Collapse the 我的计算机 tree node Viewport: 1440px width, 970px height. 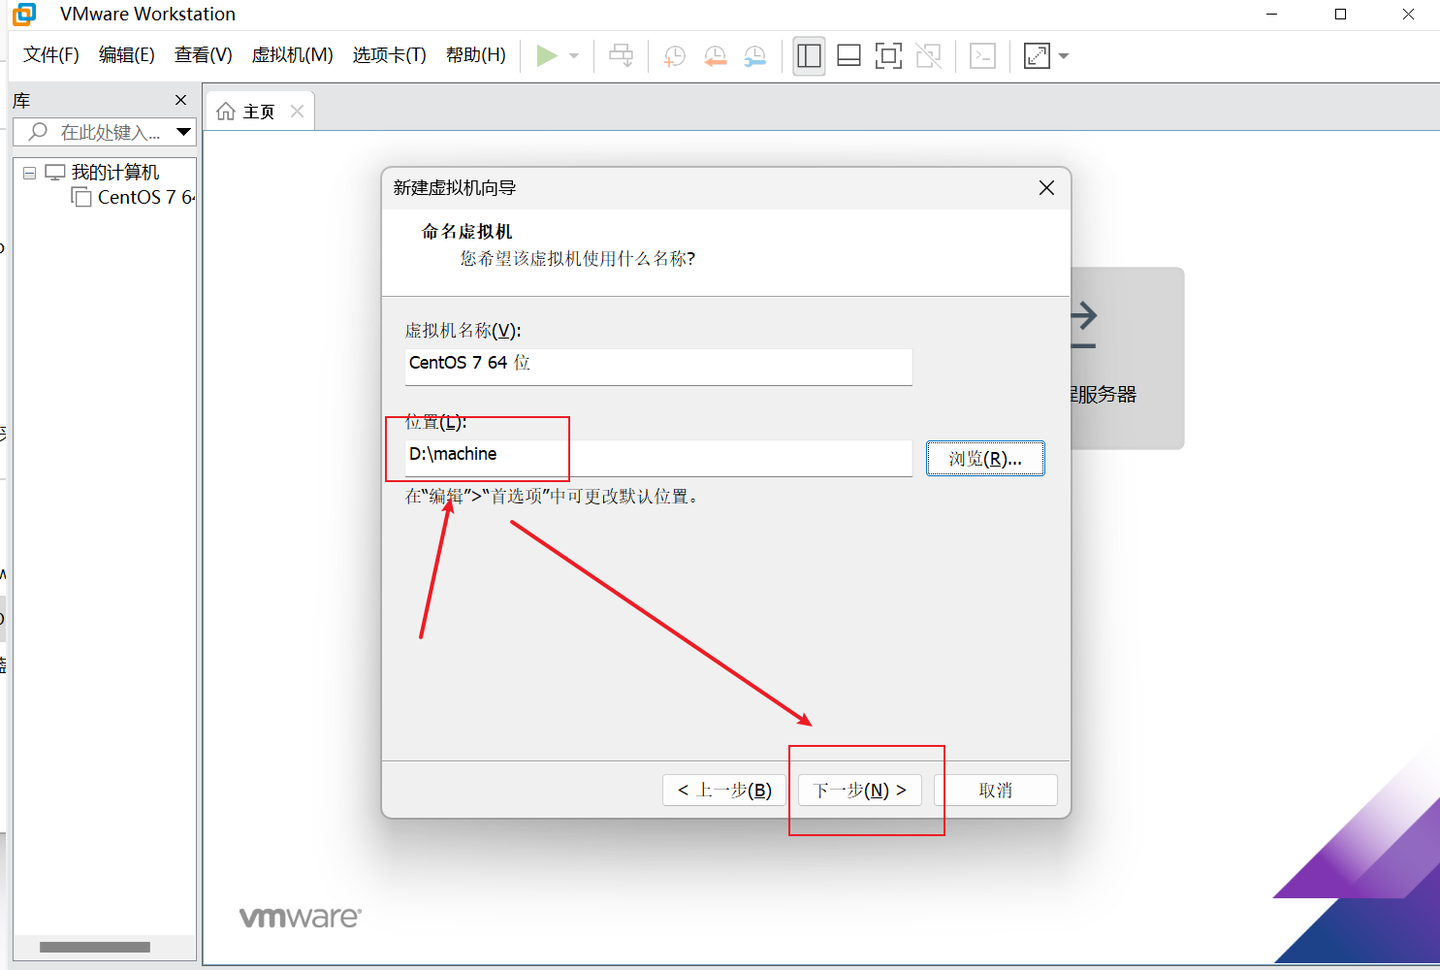pyautogui.click(x=28, y=171)
